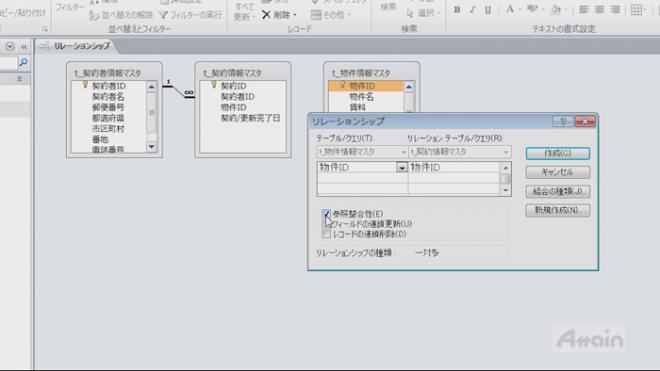Click 結合の種類 join type button
The image size is (660, 371).
coord(558,192)
